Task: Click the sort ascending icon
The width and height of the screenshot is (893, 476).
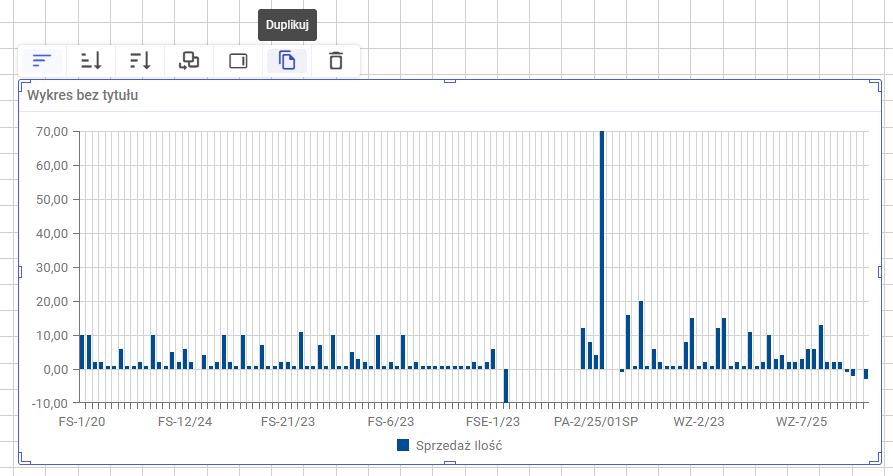Action: [91, 61]
